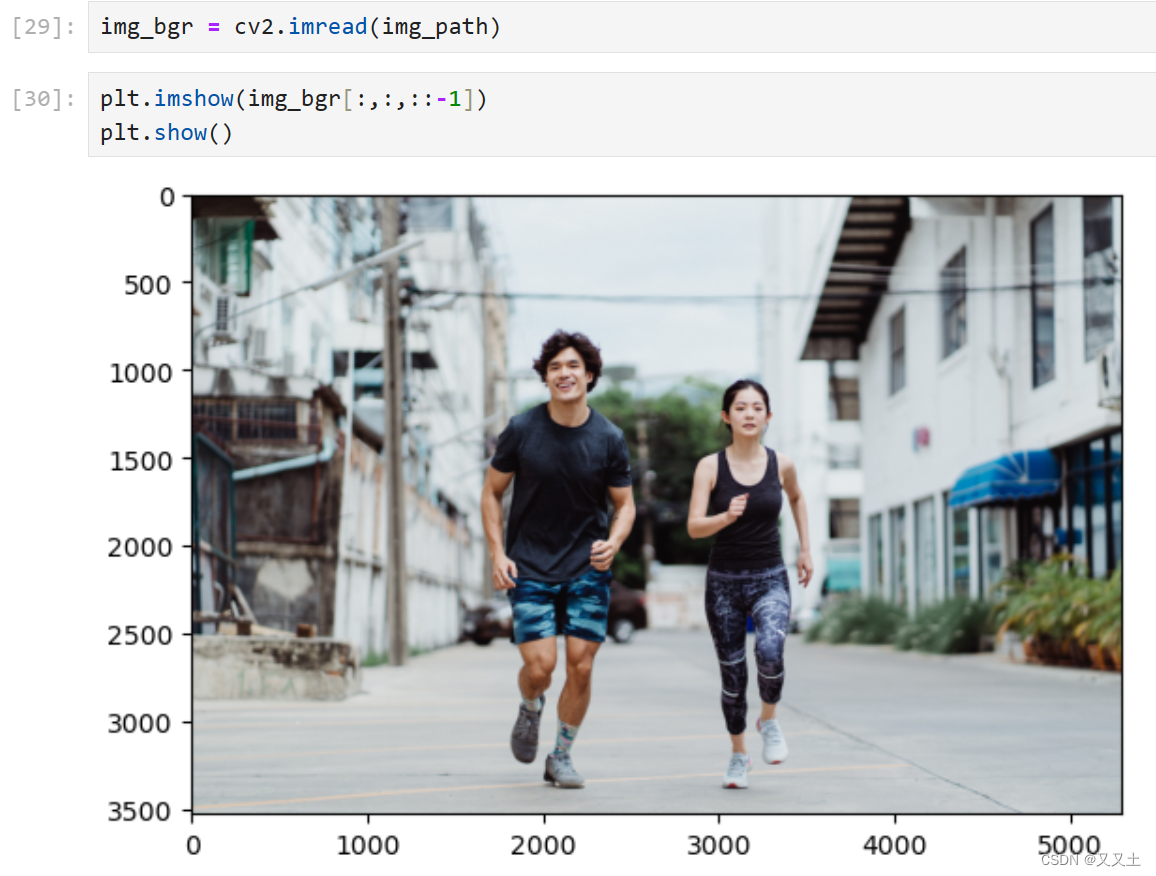Click the -1 slice index in cell 30
This screenshot has width=1156, height=876.
[451, 98]
